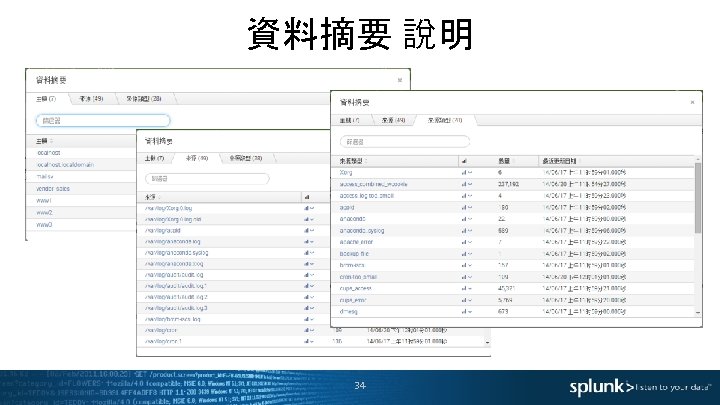
Task: Open the localhost host link
Action: [49, 152]
